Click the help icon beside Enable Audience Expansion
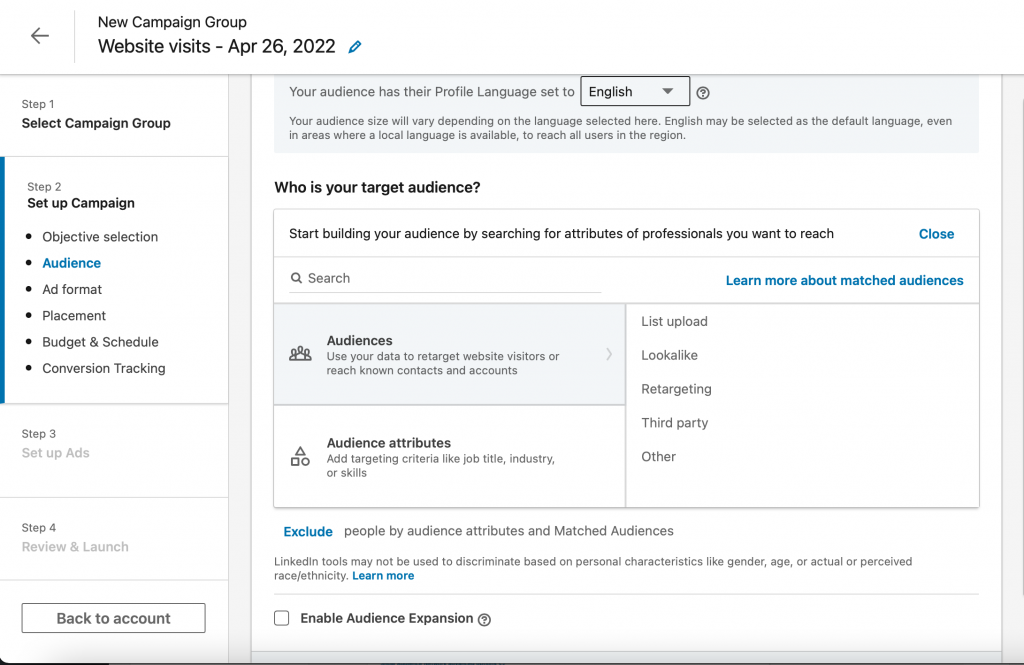This screenshot has width=1024, height=665. coord(484,619)
